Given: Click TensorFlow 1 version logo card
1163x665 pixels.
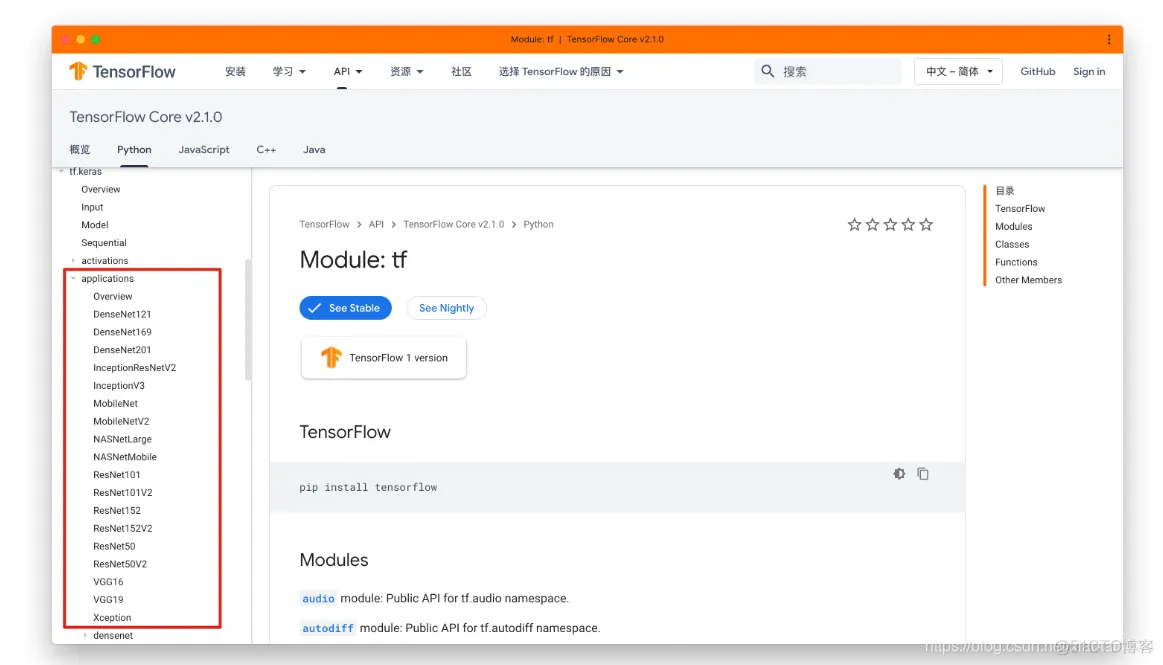Looking at the screenshot, I should 383,358.
